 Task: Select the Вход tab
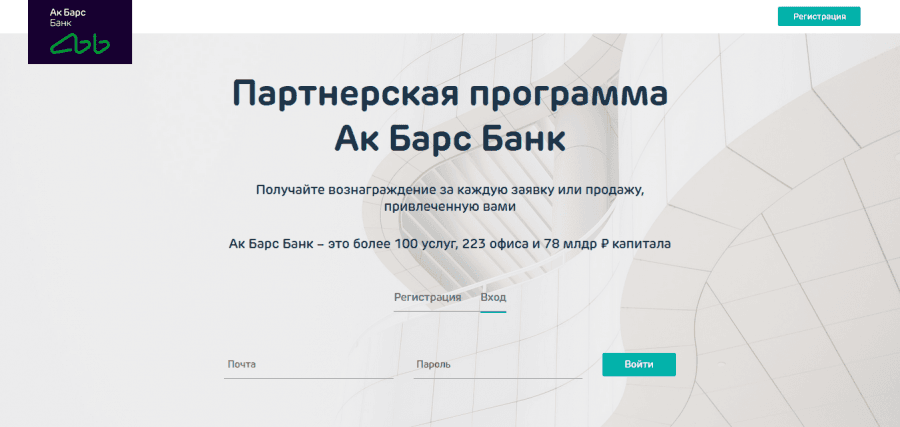click(x=493, y=297)
